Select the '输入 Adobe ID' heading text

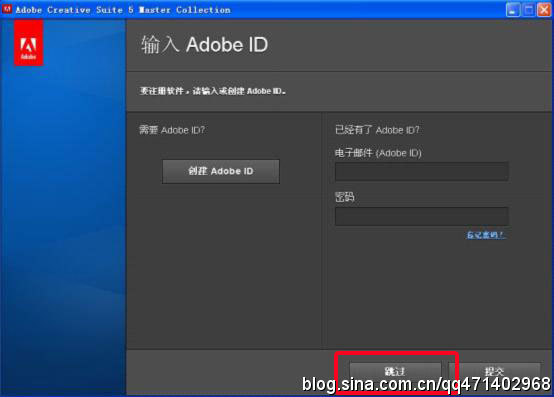pos(205,45)
